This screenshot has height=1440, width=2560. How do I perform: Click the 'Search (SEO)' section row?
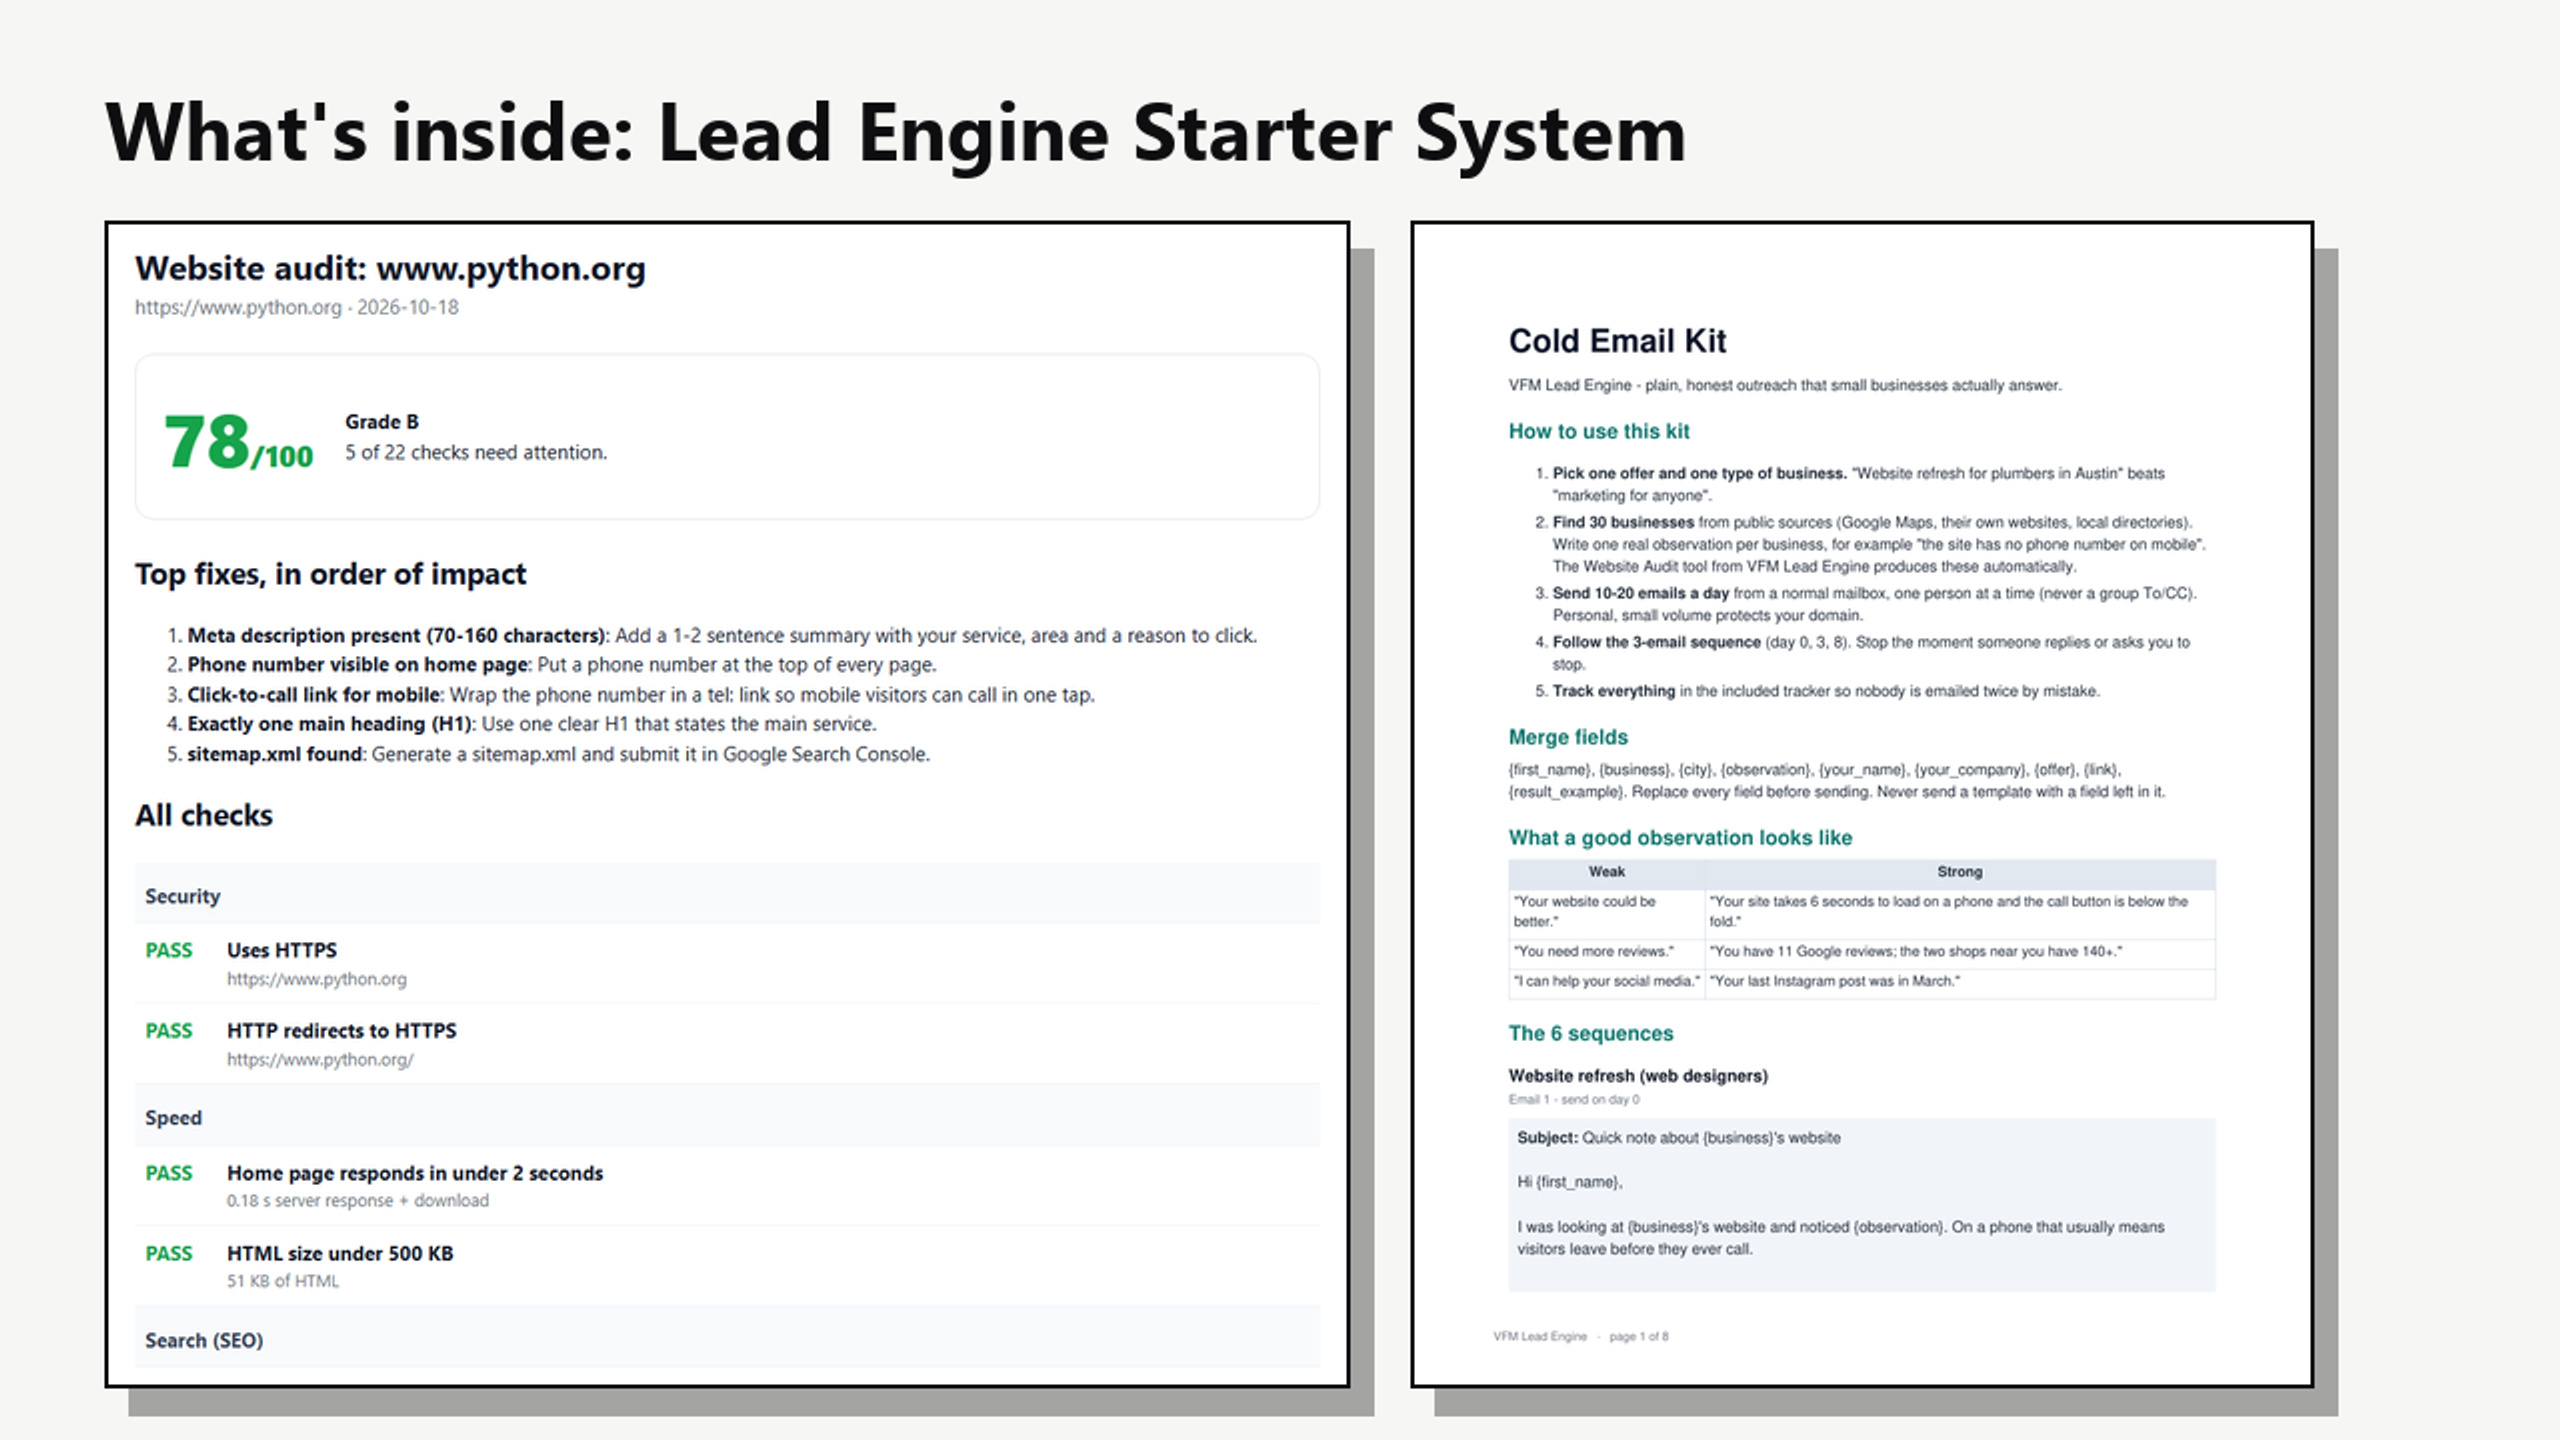coord(727,1339)
